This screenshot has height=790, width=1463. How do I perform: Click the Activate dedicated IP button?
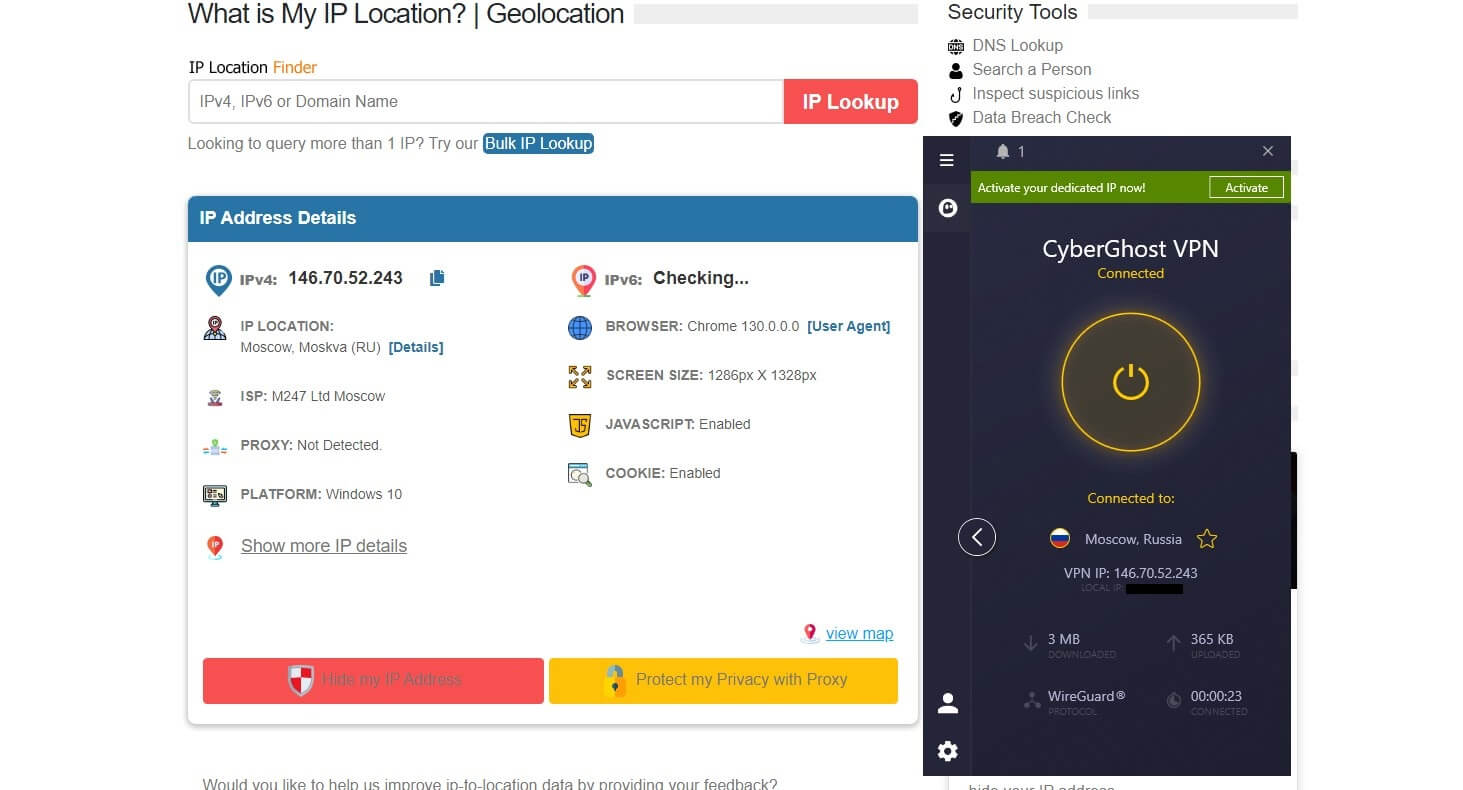[1245, 187]
